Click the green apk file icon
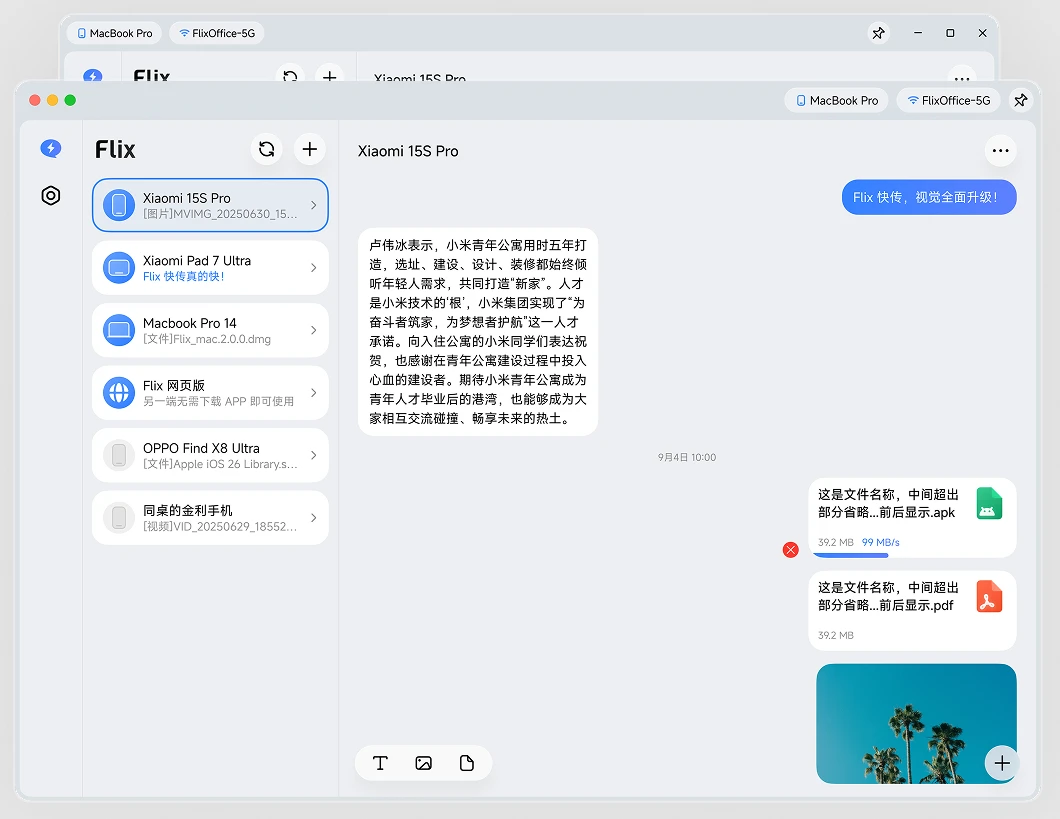Screen dimensions: 1060x819 (989, 503)
